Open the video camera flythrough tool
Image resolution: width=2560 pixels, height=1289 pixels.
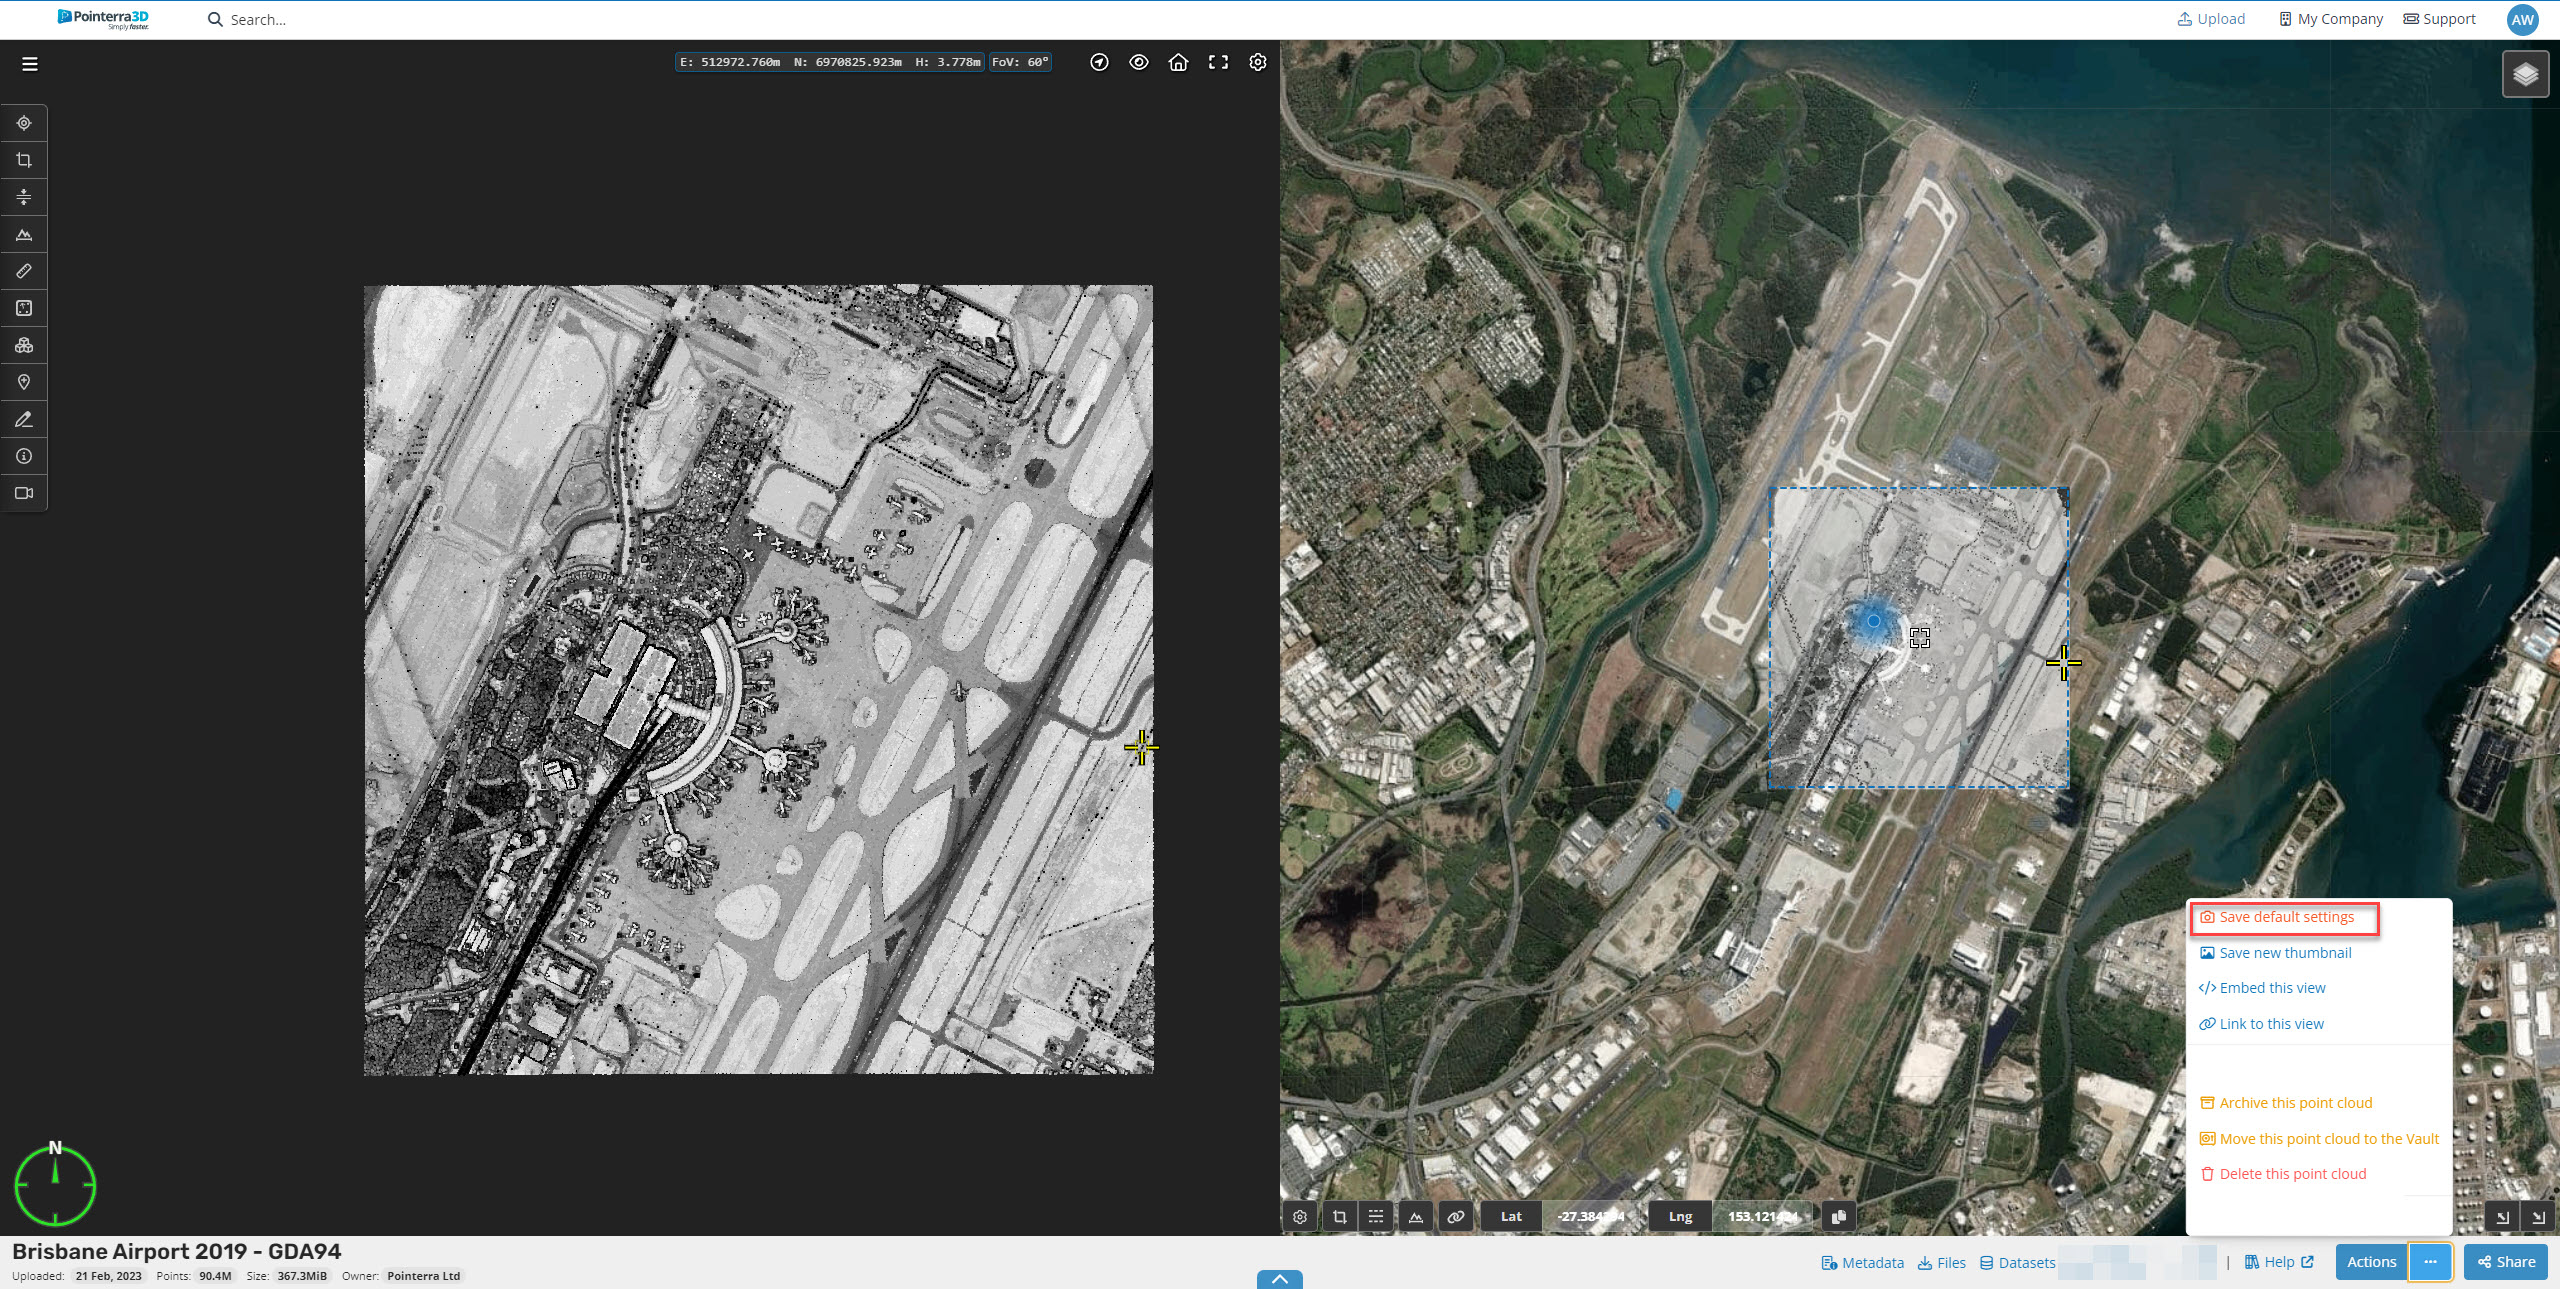point(24,493)
